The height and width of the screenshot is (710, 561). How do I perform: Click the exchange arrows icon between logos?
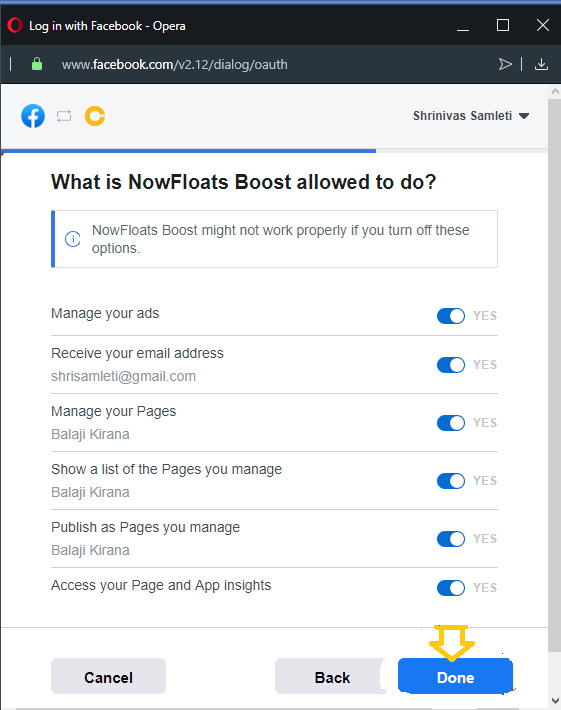[x=64, y=116]
